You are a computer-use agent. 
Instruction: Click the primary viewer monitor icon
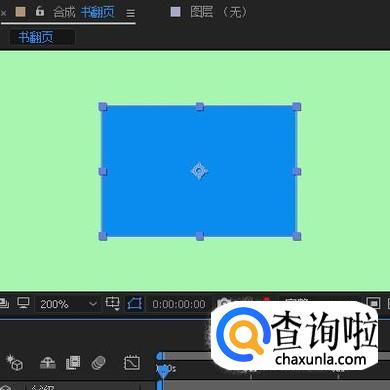[x=23, y=303]
